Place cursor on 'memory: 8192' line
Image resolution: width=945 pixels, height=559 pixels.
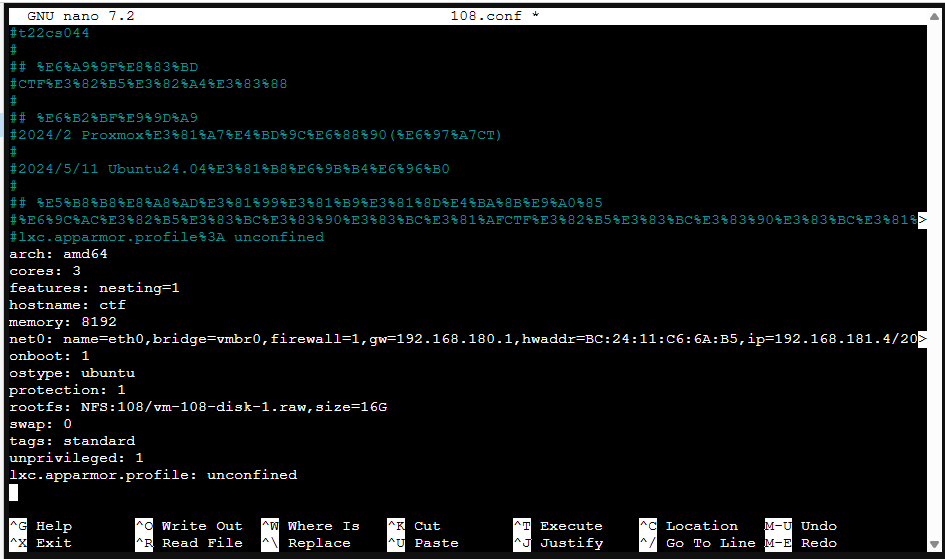click(63, 322)
